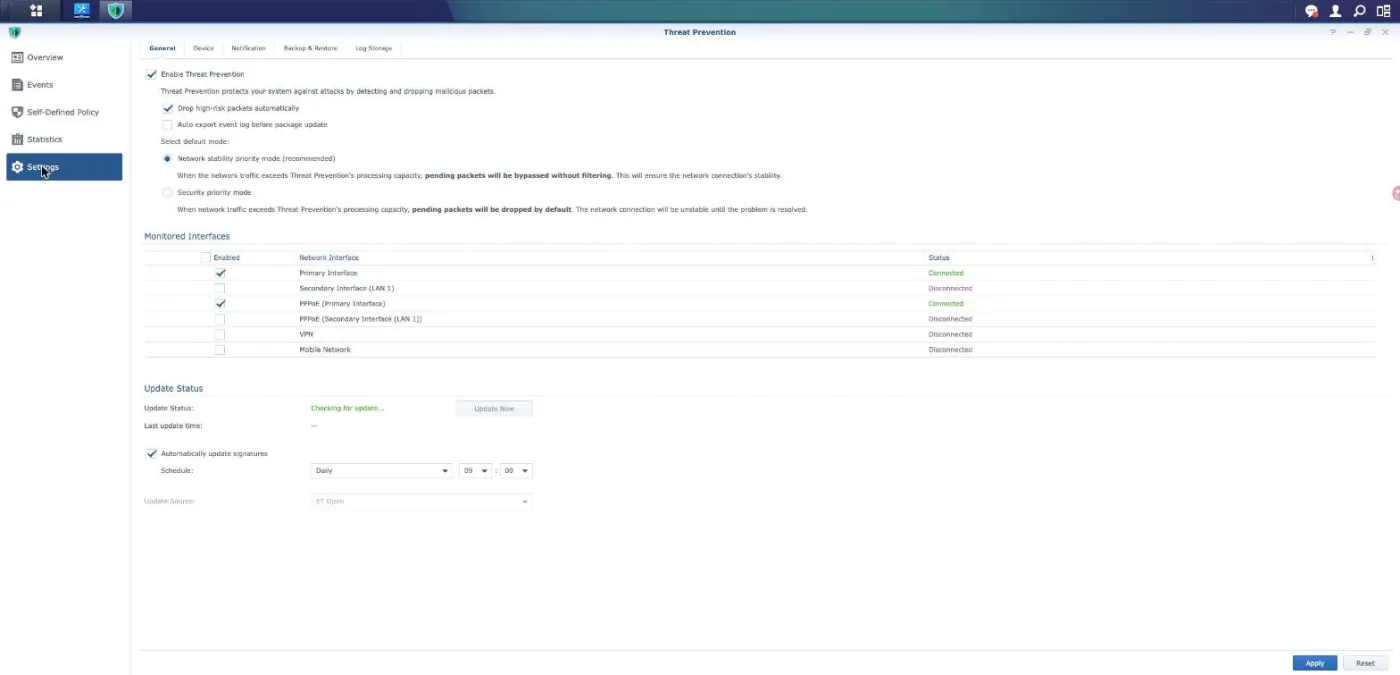This screenshot has width=1400, height=675.
Task: Click the Overview sidebar icon
Action: coord(17,58)
